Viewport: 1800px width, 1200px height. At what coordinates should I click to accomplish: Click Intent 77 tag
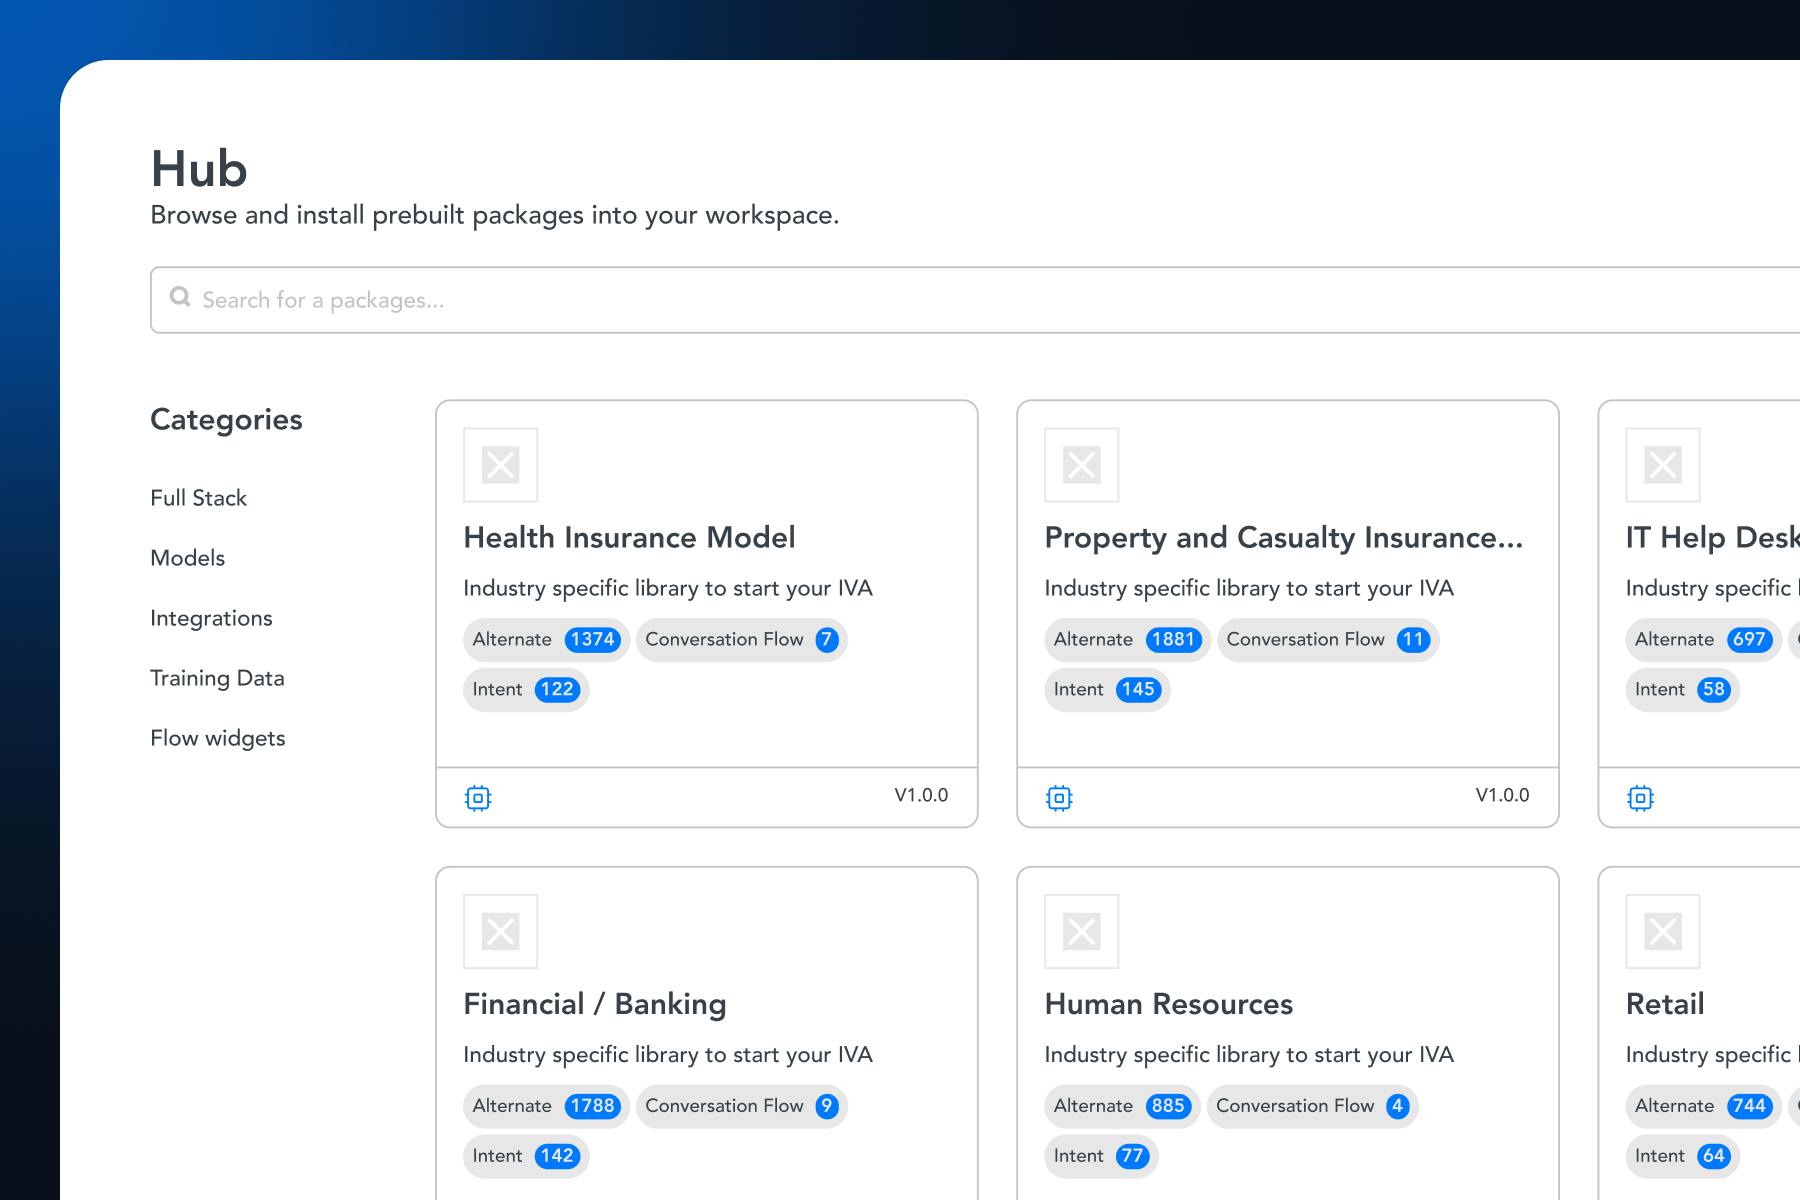[1101, 1156]
